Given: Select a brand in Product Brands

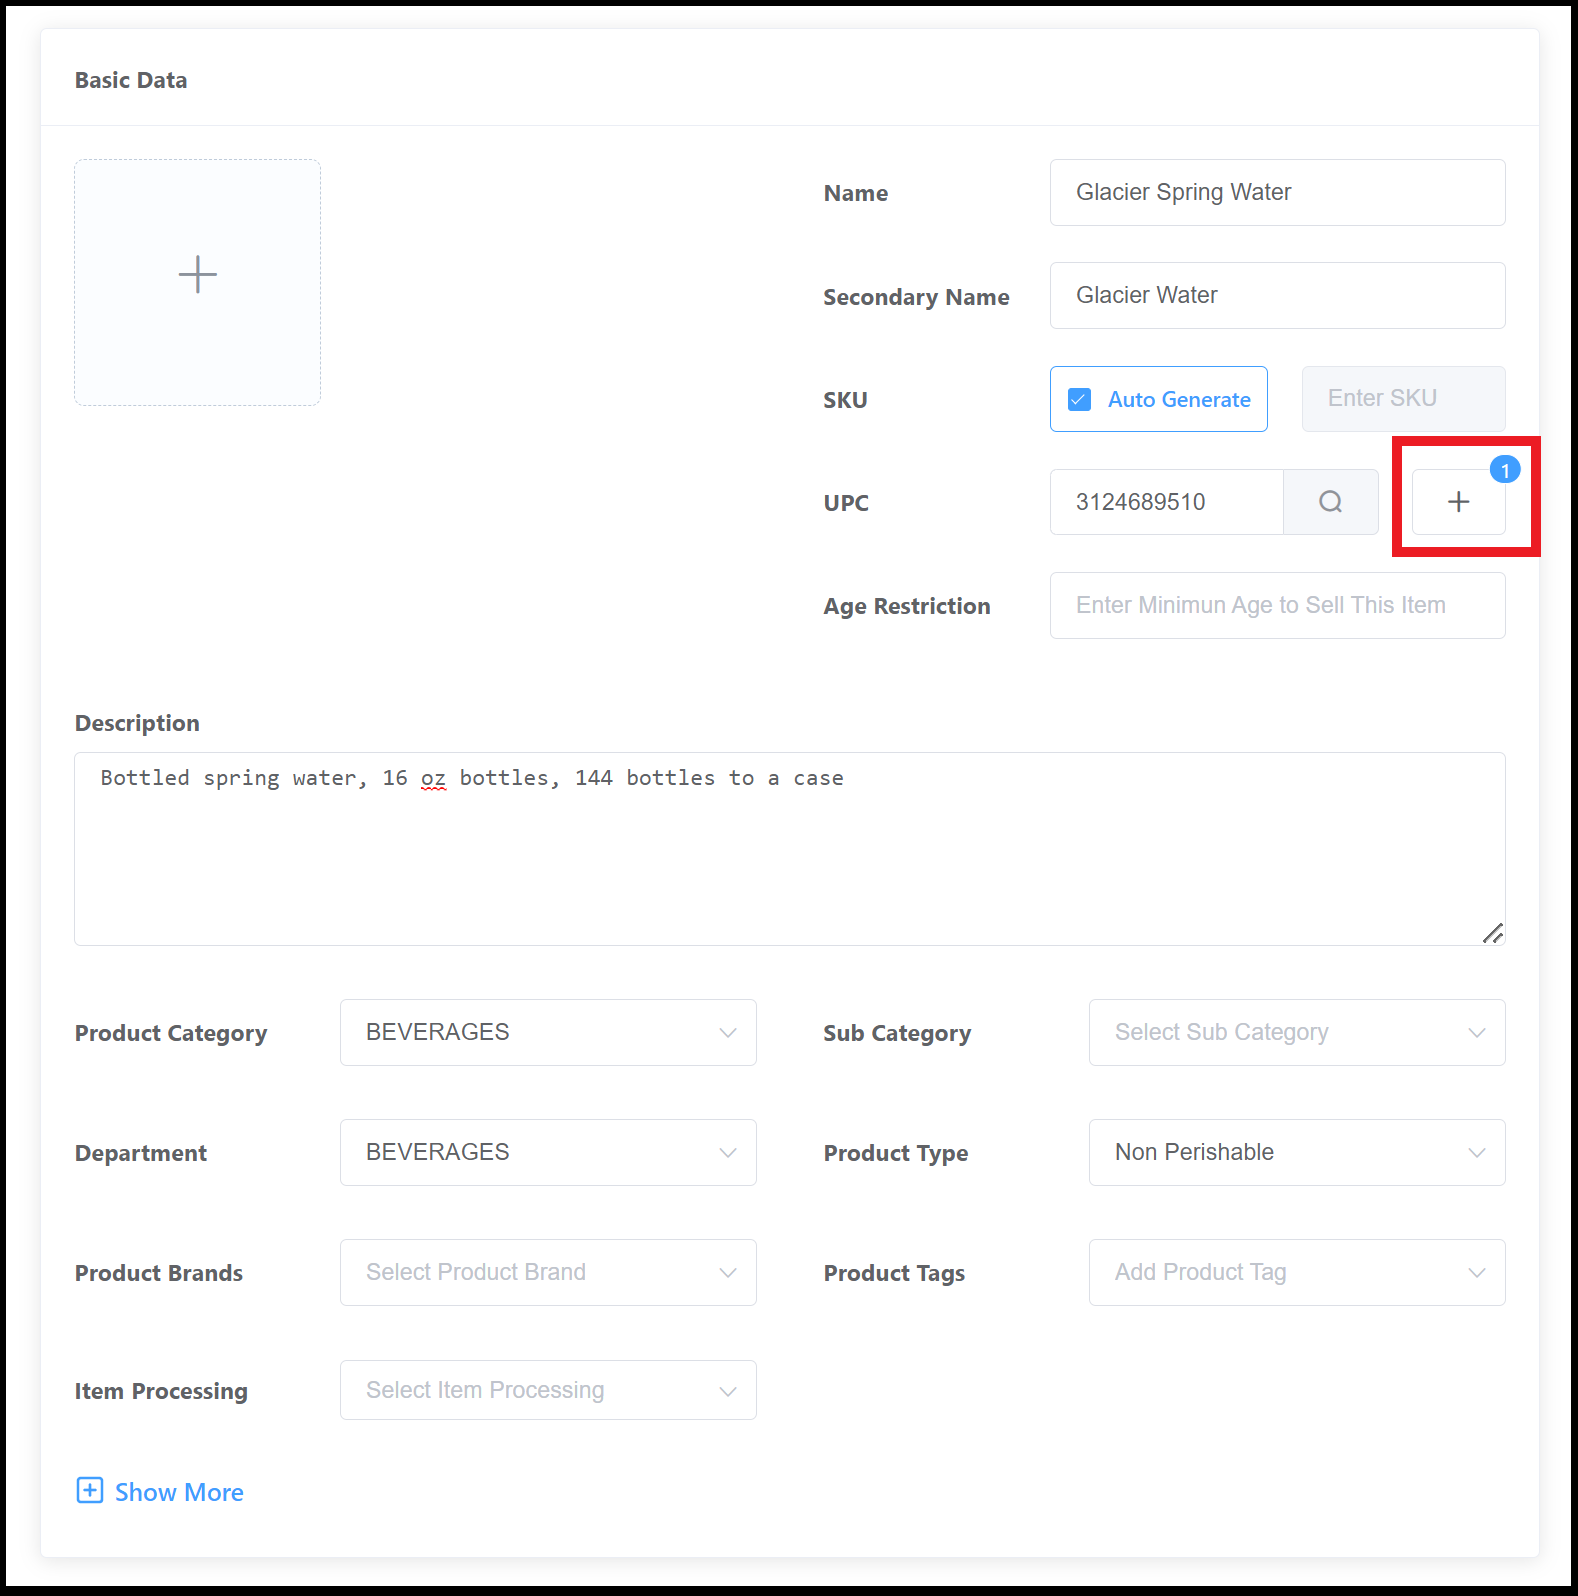Looking at the screenshot, I should [x=547, y=1272].
